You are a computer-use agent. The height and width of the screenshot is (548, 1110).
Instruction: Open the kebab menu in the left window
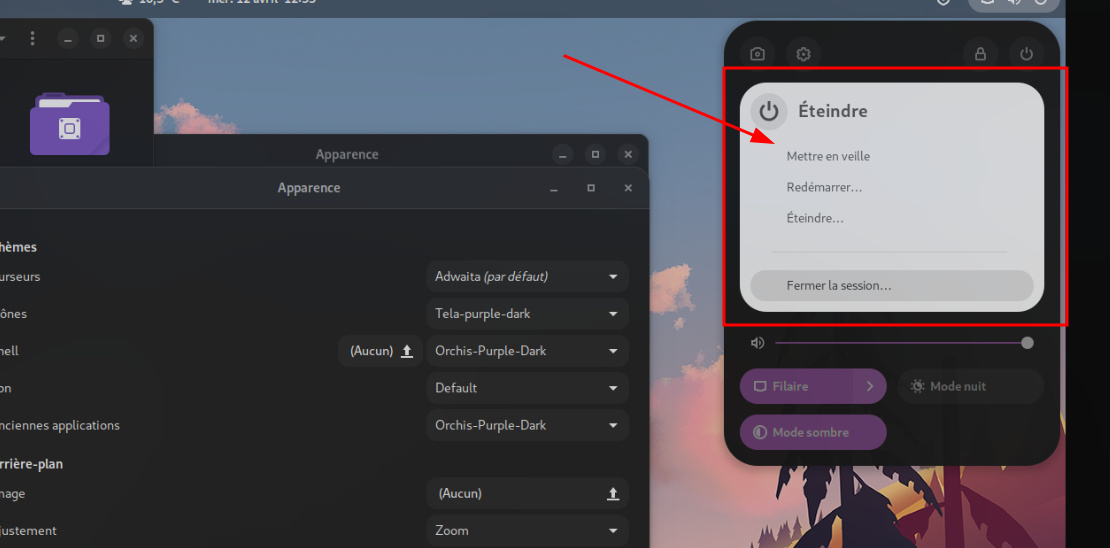[33, 38]
